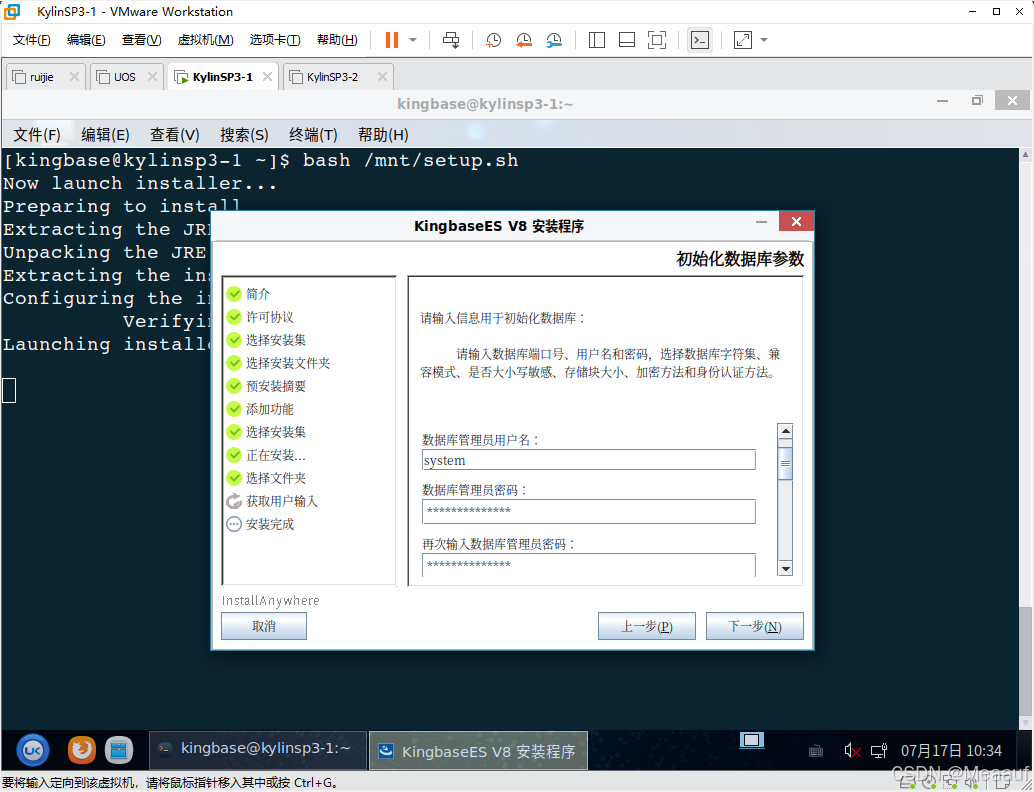Screen dimensions: 1034x792
Task: Click the taskbar clock 07月17日 10:34
Action: click(951, 750)
